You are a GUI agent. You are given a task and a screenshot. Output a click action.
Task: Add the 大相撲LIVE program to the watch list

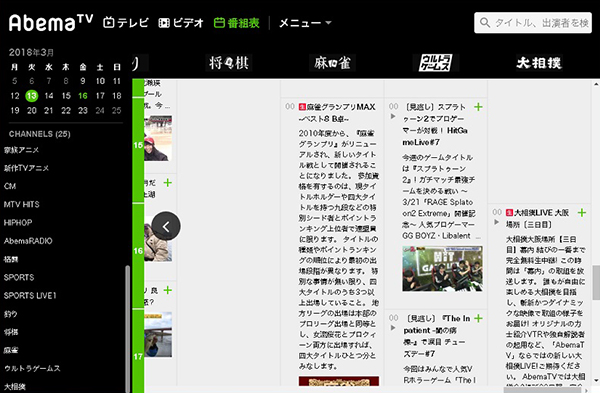click(x=582, y=212)
